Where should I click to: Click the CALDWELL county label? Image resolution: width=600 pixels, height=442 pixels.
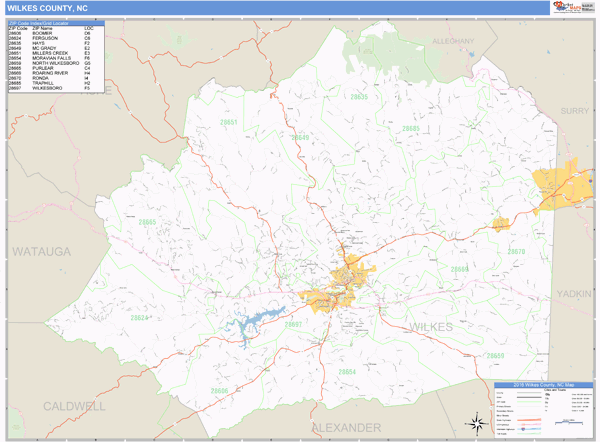coord(73,406)
